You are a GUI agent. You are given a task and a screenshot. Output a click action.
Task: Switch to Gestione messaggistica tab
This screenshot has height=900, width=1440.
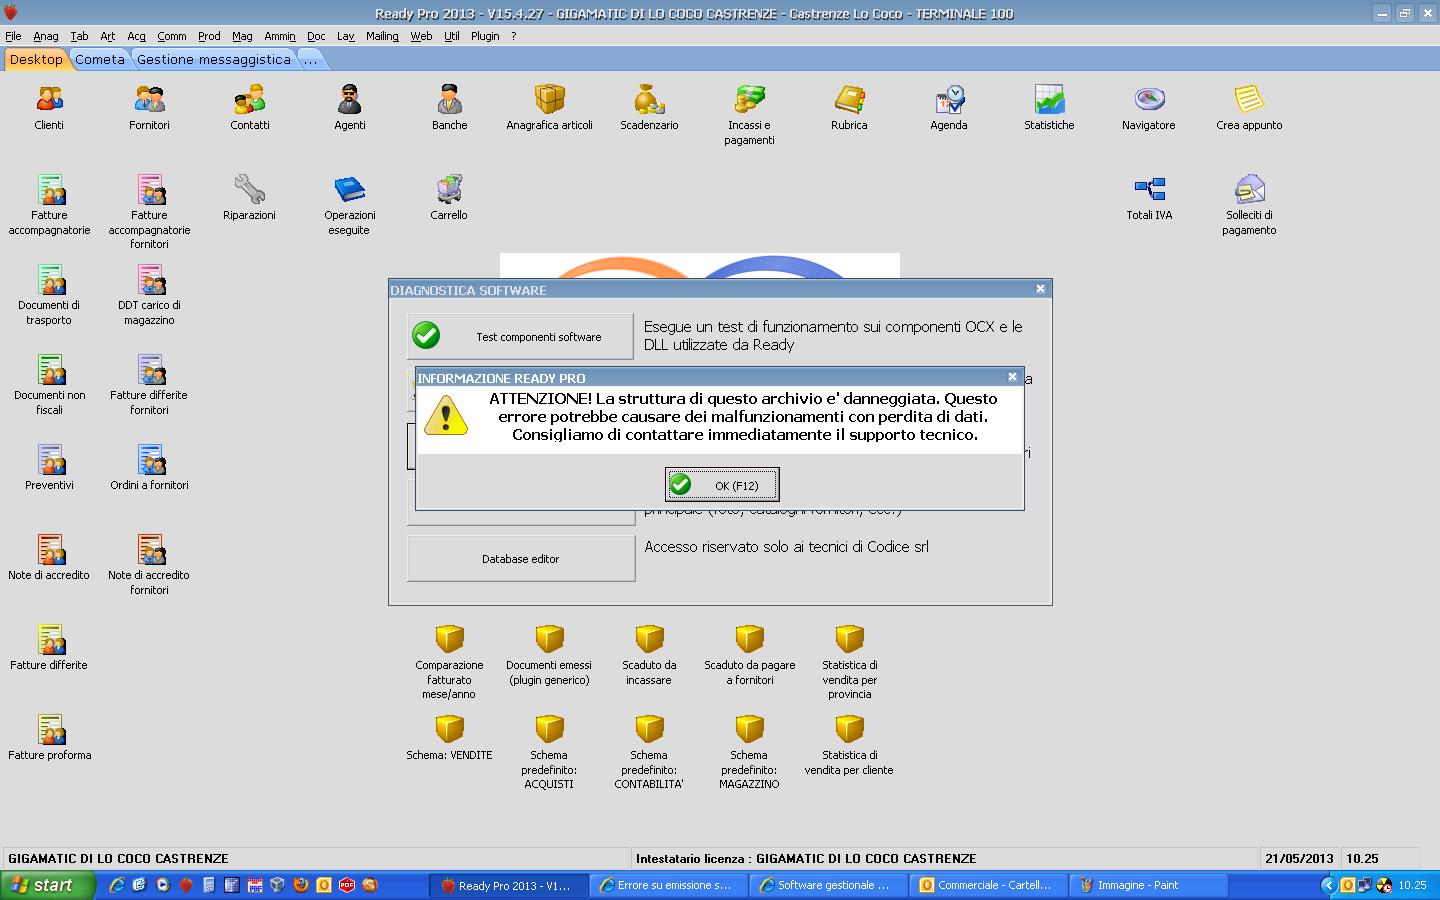click(214, 59)
